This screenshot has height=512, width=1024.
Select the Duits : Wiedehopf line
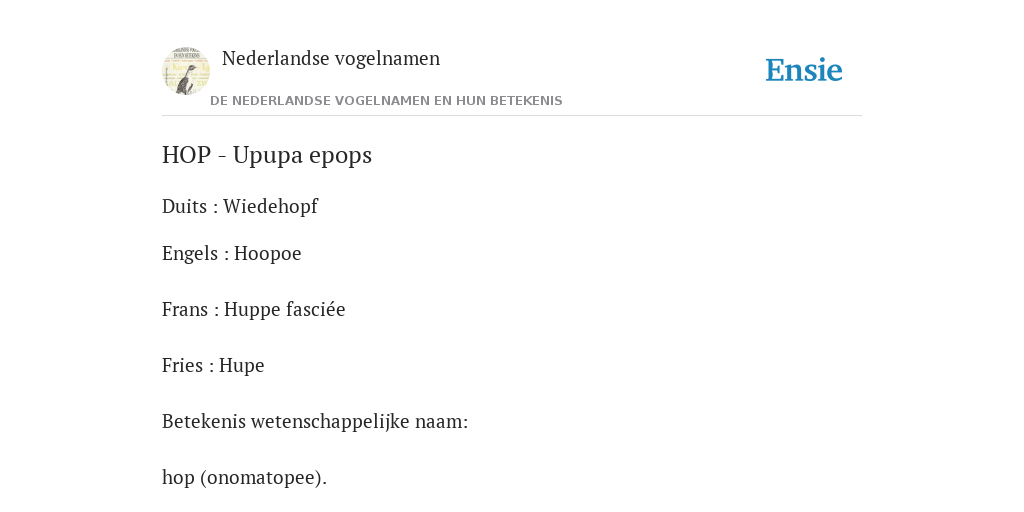pyautogui.click(x=240, y=206)
